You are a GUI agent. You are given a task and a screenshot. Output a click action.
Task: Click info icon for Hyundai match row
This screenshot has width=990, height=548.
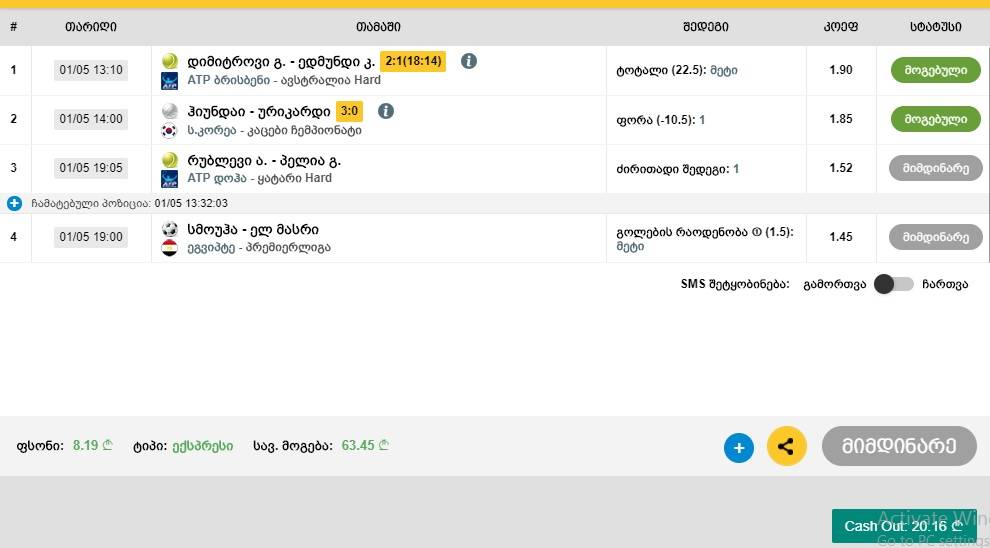386,111
